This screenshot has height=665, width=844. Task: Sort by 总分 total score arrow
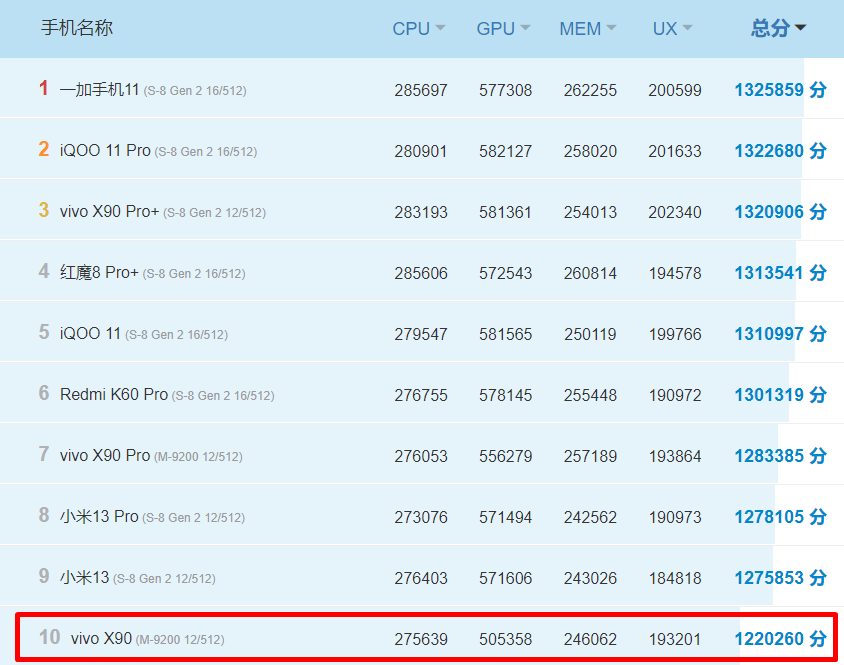pyautogui.click(x=800, y=27)
